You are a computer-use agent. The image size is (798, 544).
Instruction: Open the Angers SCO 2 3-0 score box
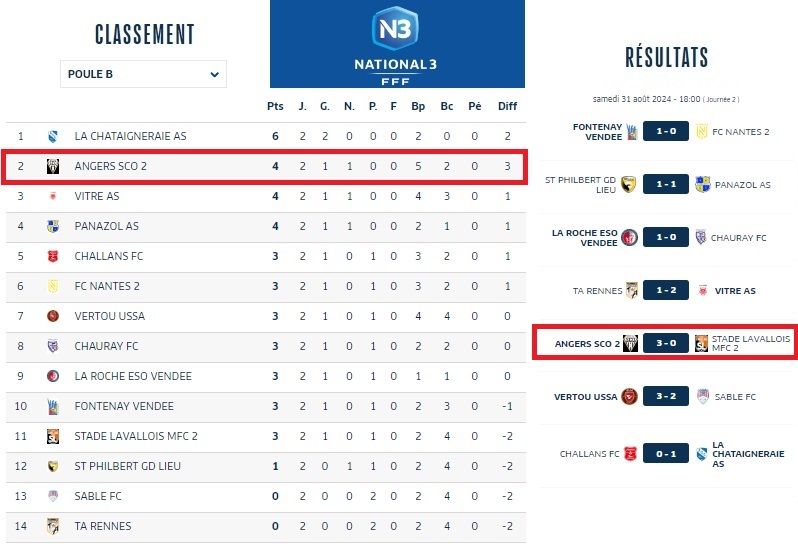[666, 344]
